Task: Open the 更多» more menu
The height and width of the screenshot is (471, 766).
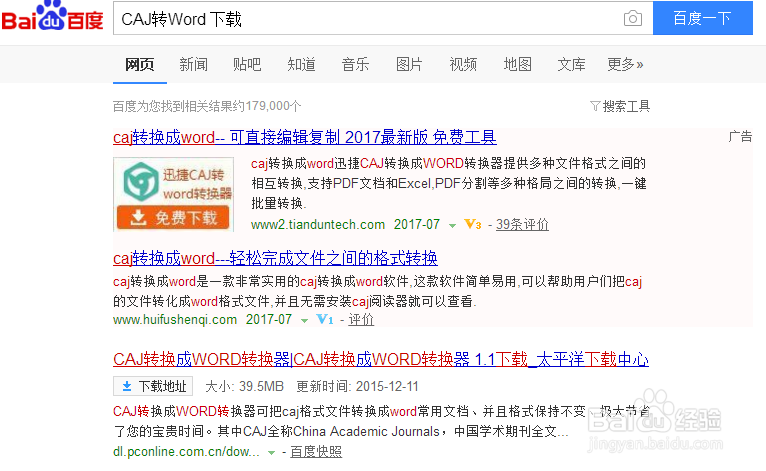Action: (x=625, y=64)
